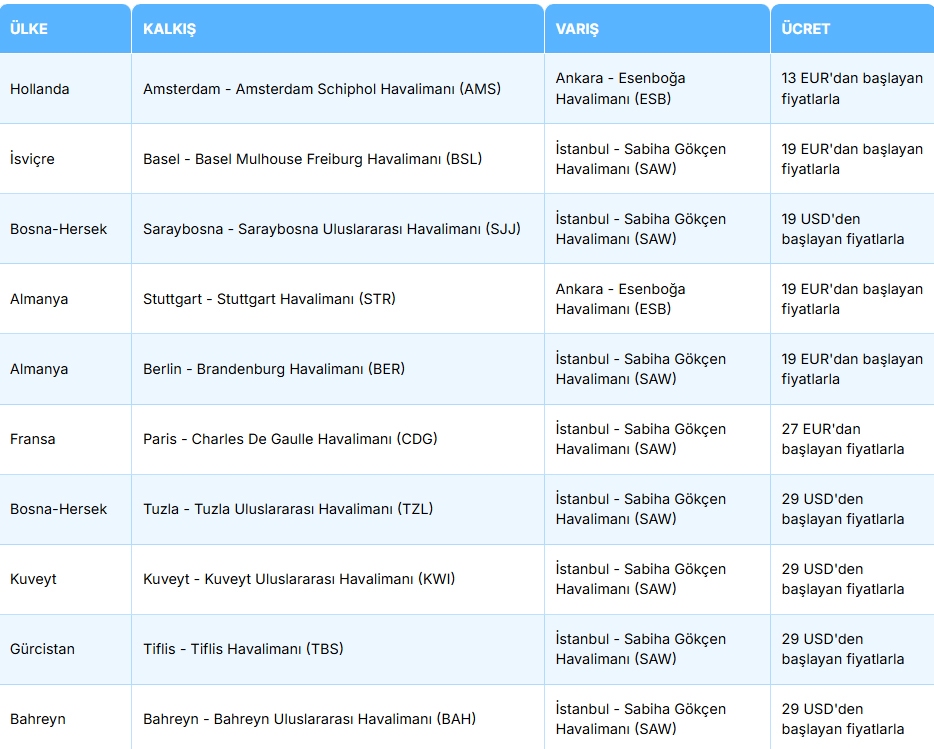This screenshot has height=749, width=934.
Task: Click the ÜCRET column header
Action: point(806,29)
